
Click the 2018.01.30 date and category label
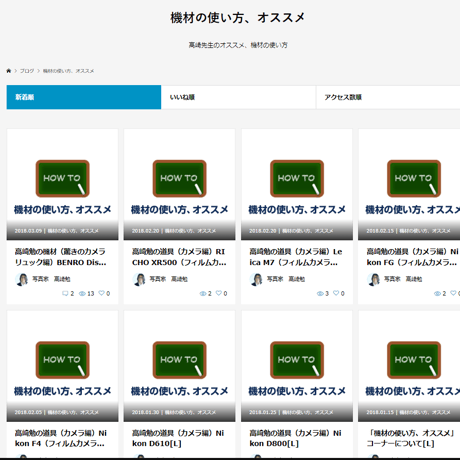[x=174, y=412]
